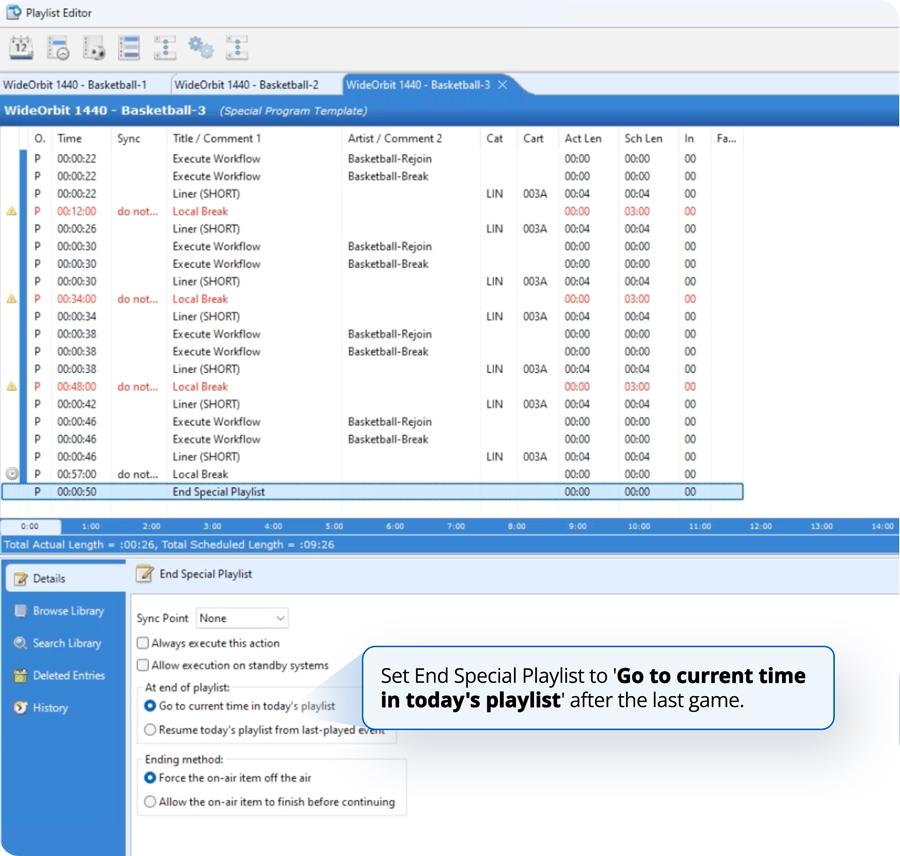Select the Local Break row at 00:34:00
Viewport: 900px width, 856px height.
pyautogui.click(x=372, y=299)
